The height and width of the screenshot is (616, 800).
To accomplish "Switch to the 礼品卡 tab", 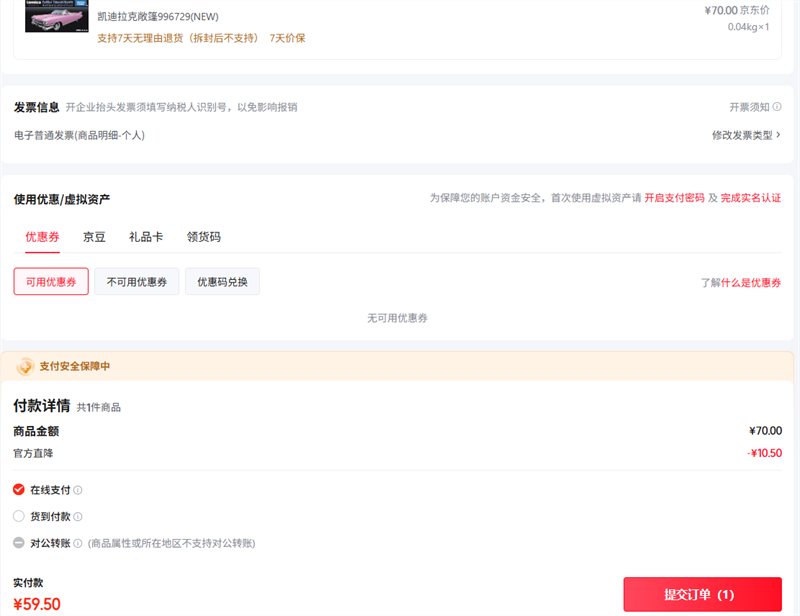I will (146, 237).
